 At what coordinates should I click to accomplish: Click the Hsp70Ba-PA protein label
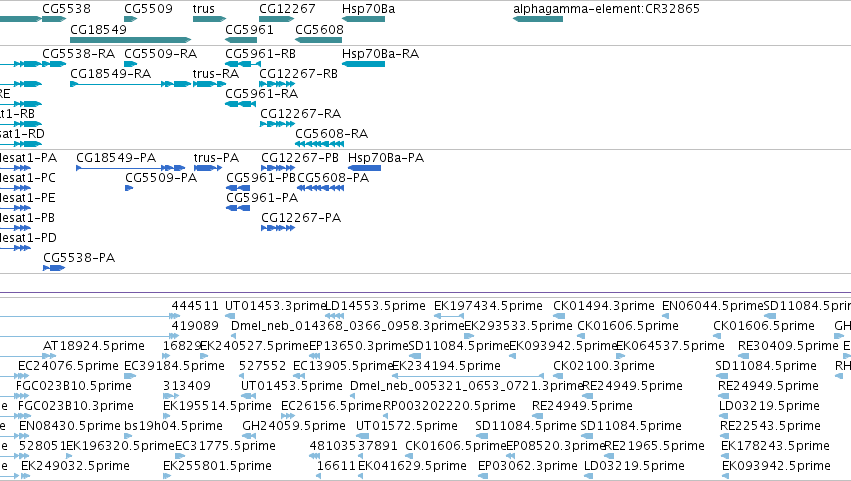(x=386, y=158)
